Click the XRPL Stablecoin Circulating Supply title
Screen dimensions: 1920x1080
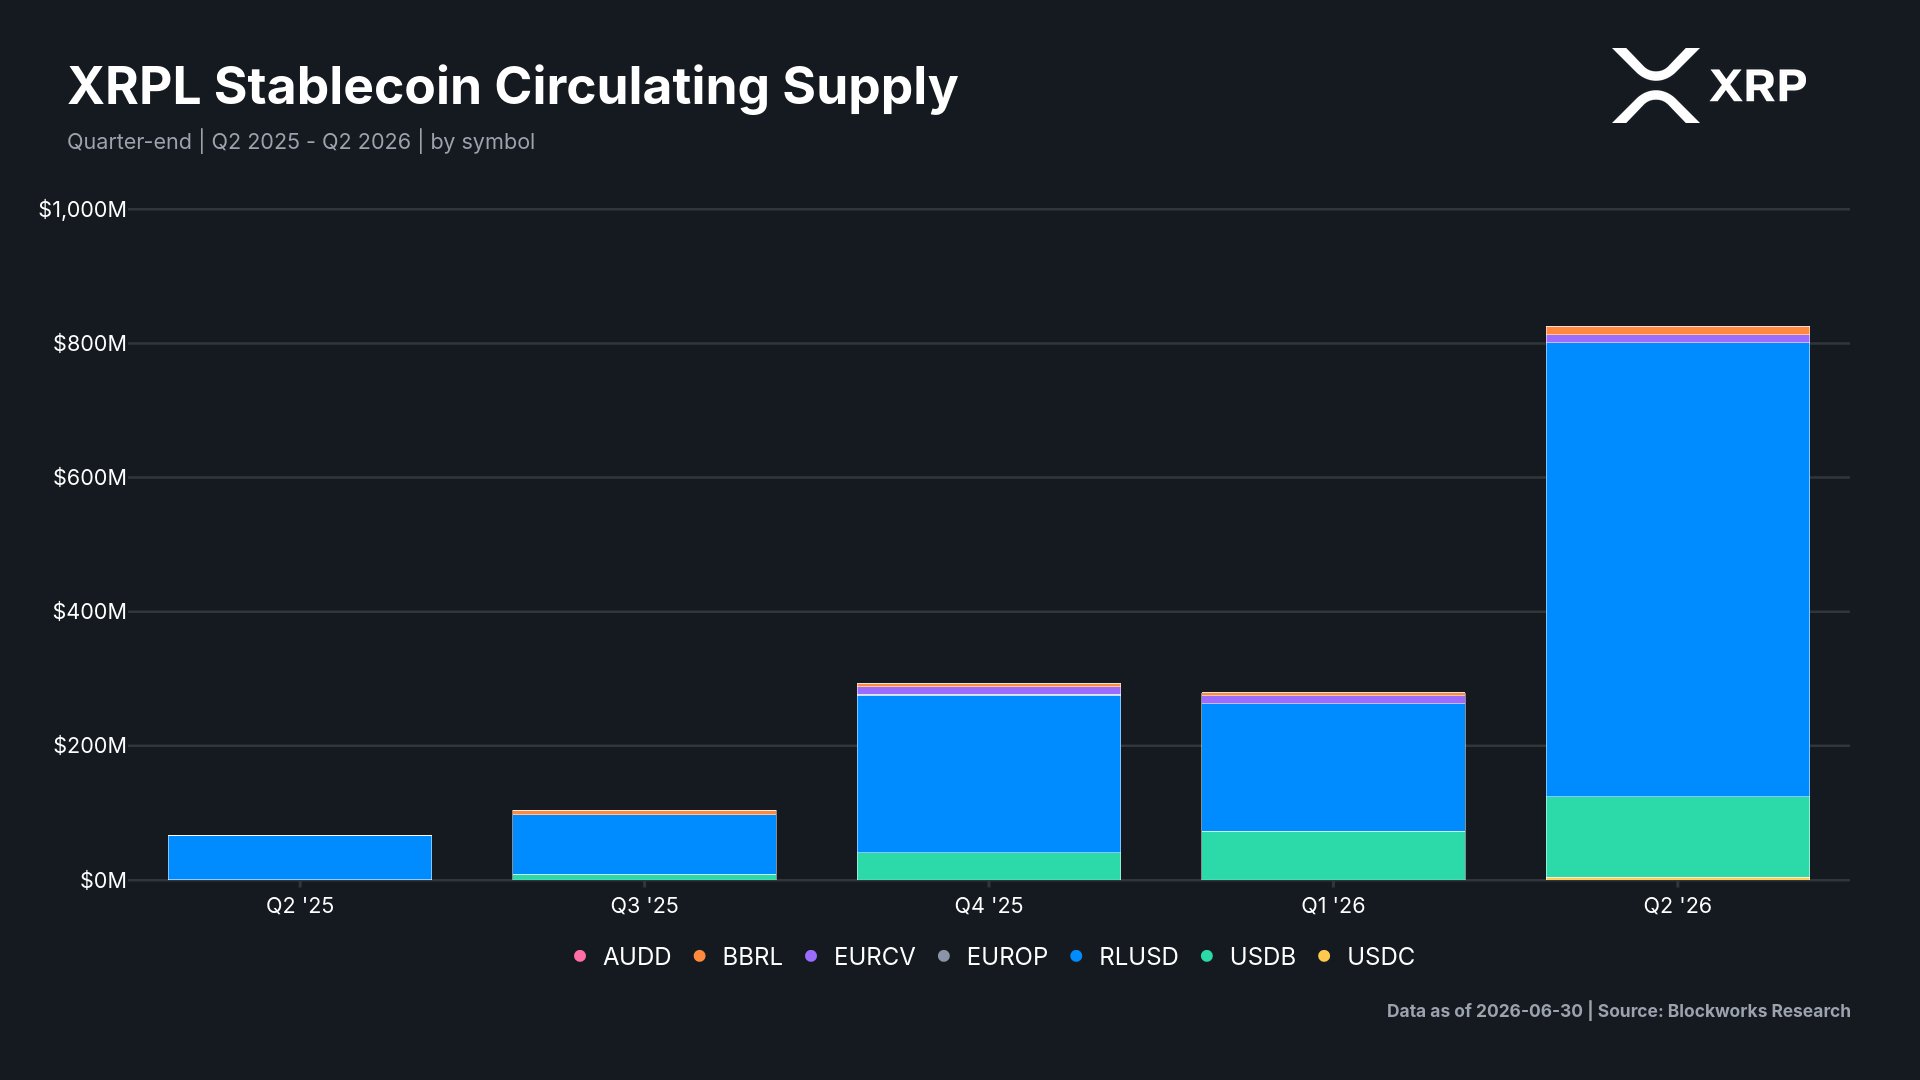(512, 86)
